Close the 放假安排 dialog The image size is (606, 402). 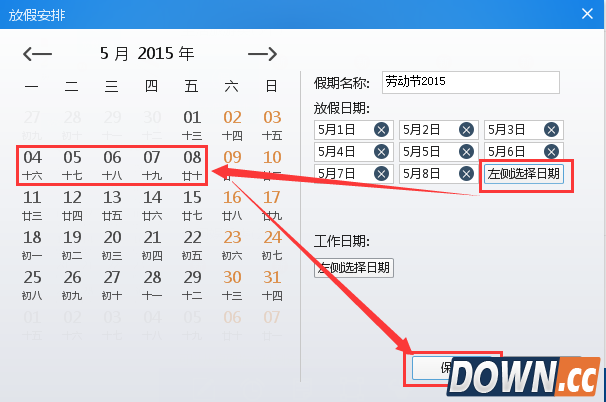588,14
